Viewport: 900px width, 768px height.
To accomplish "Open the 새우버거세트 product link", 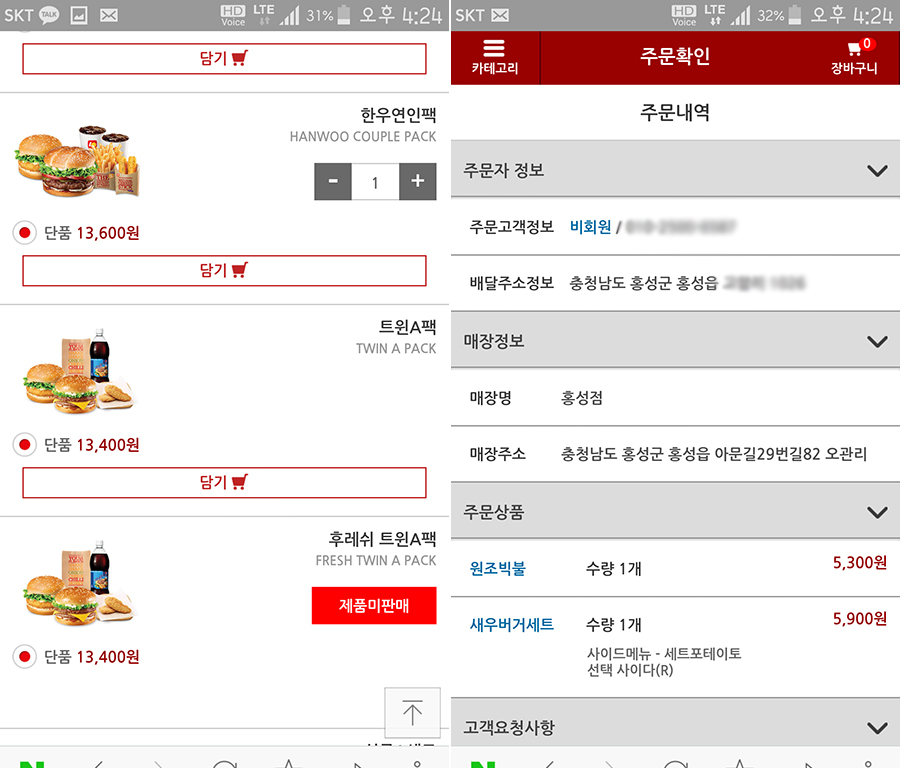I will click(x=511, y=625).
